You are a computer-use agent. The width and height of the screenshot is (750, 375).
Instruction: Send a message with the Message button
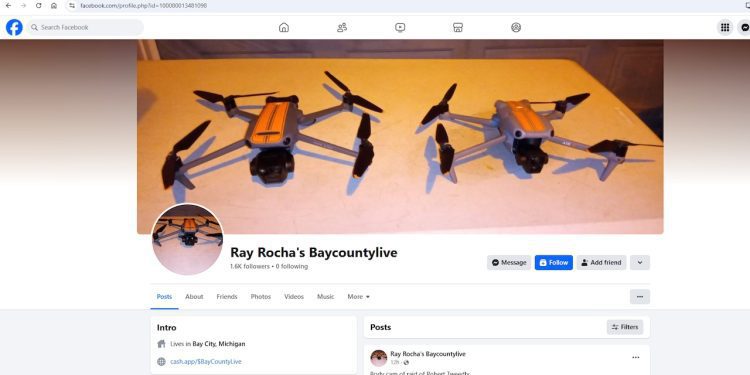coord(509,263)
